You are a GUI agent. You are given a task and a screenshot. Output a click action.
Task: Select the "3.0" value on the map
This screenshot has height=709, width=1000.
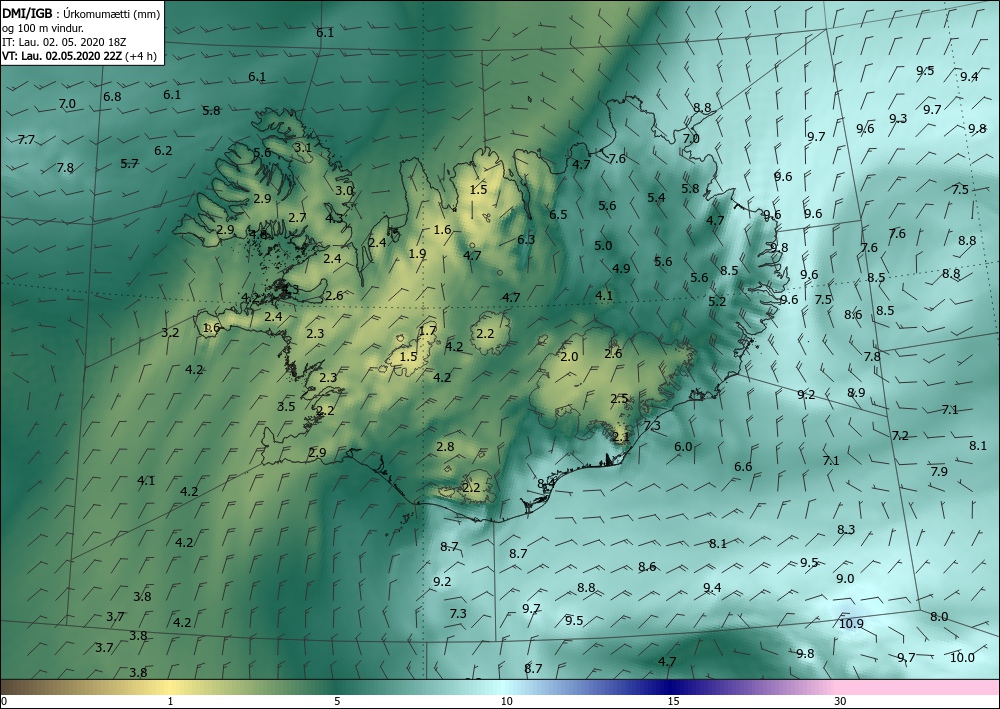(344, 190)
